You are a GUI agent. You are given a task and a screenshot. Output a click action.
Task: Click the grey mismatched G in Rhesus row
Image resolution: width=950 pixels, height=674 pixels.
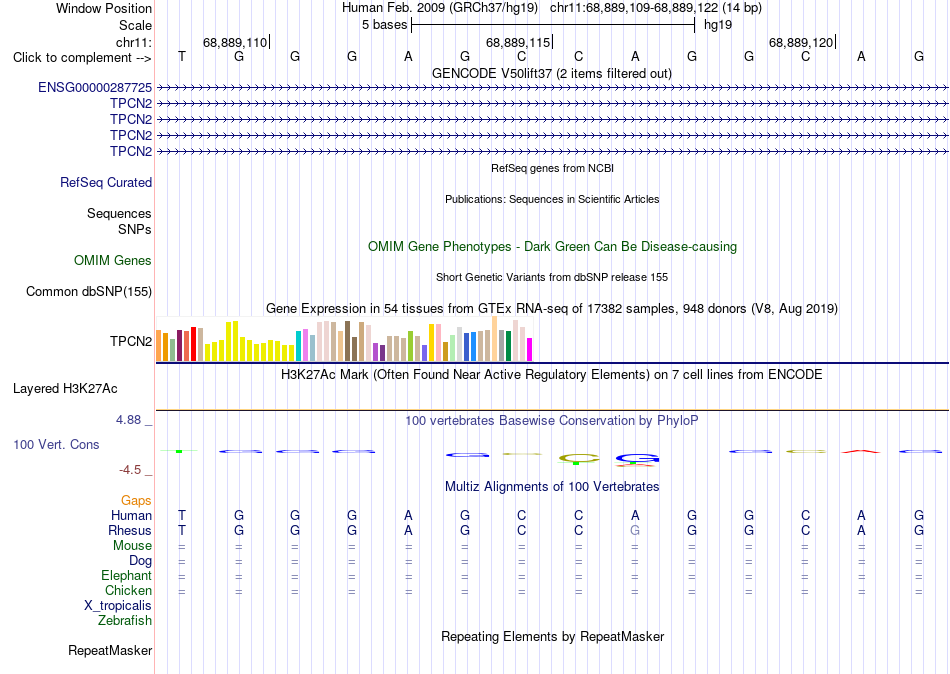point(635,530)
